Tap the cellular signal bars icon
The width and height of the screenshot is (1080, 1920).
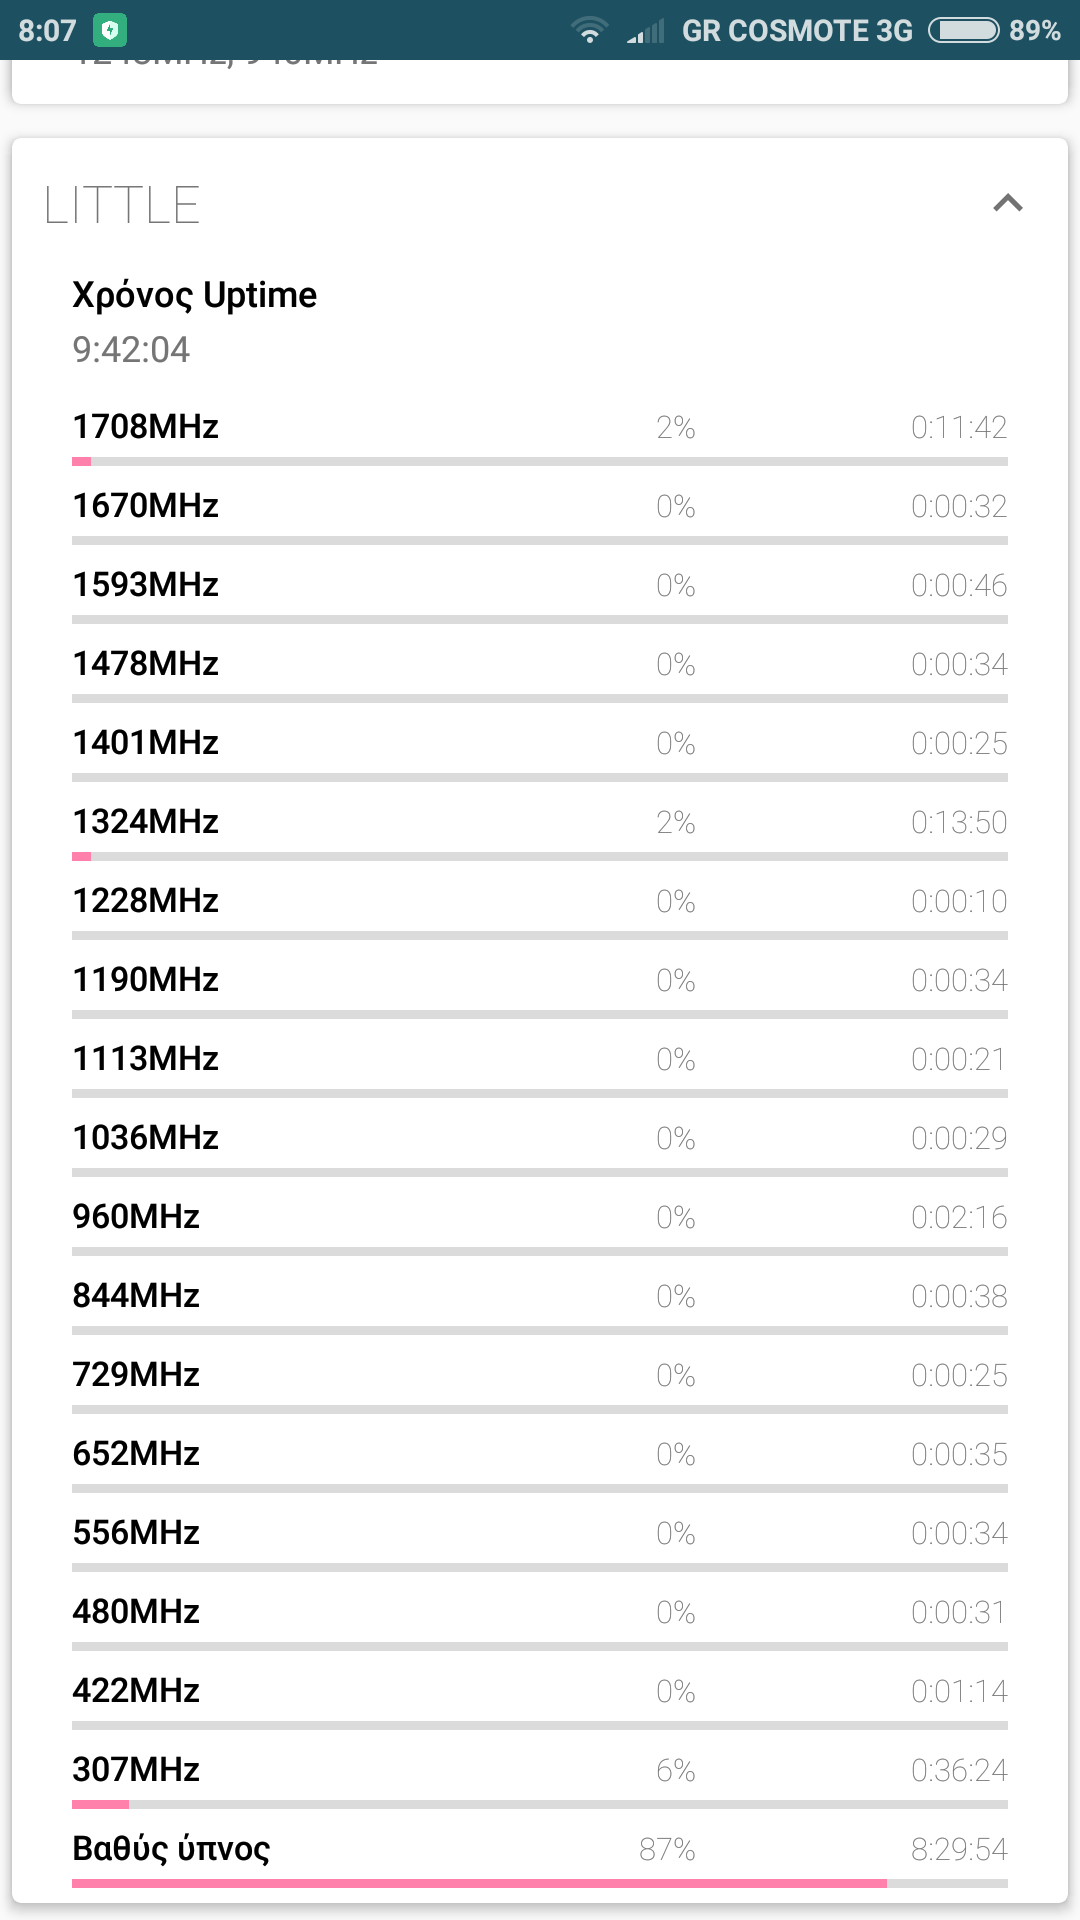point(645,32)
